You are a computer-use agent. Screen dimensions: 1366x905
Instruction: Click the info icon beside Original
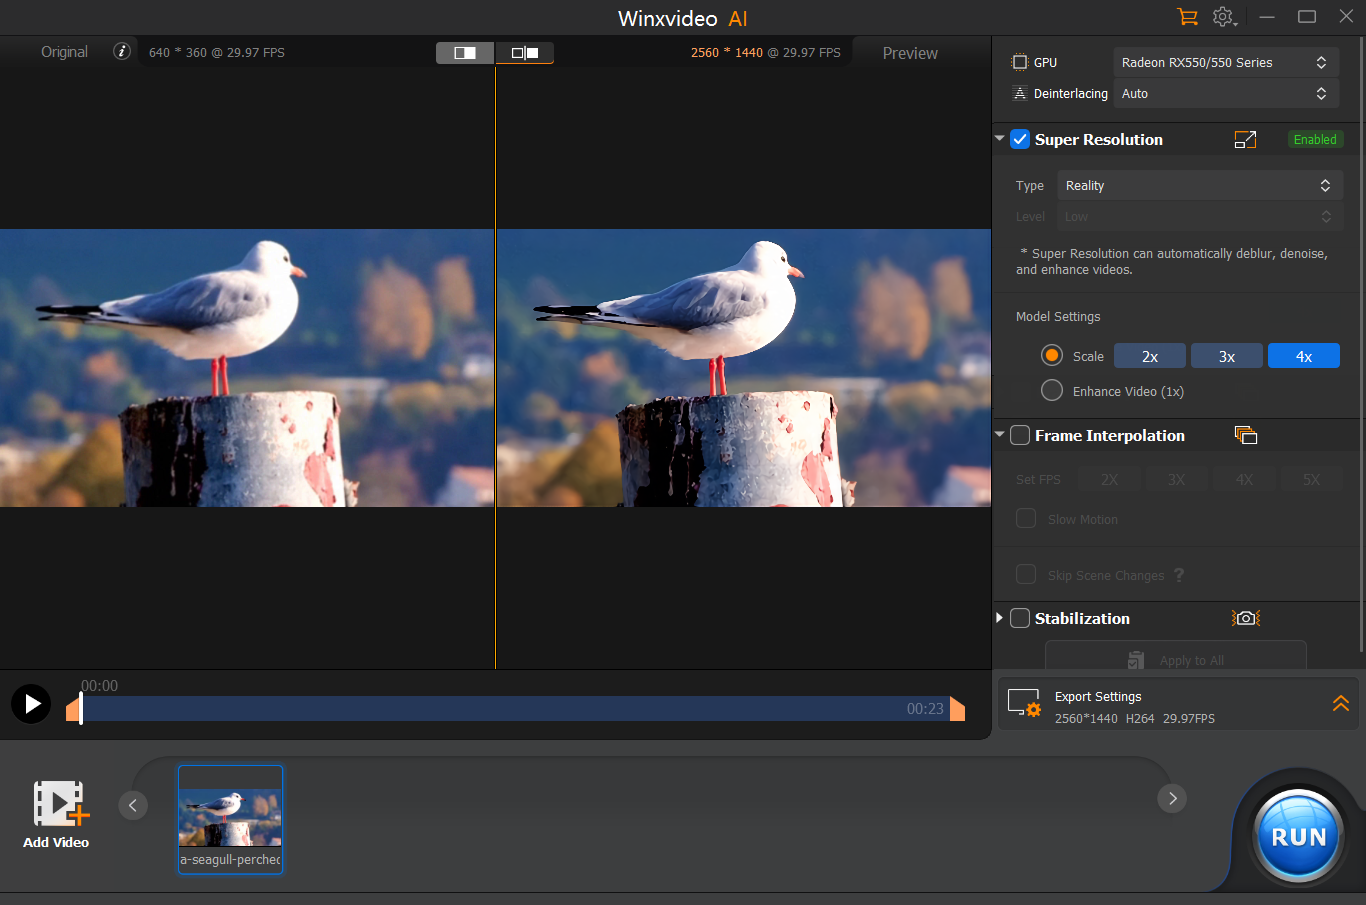click(x=122, y=52)
